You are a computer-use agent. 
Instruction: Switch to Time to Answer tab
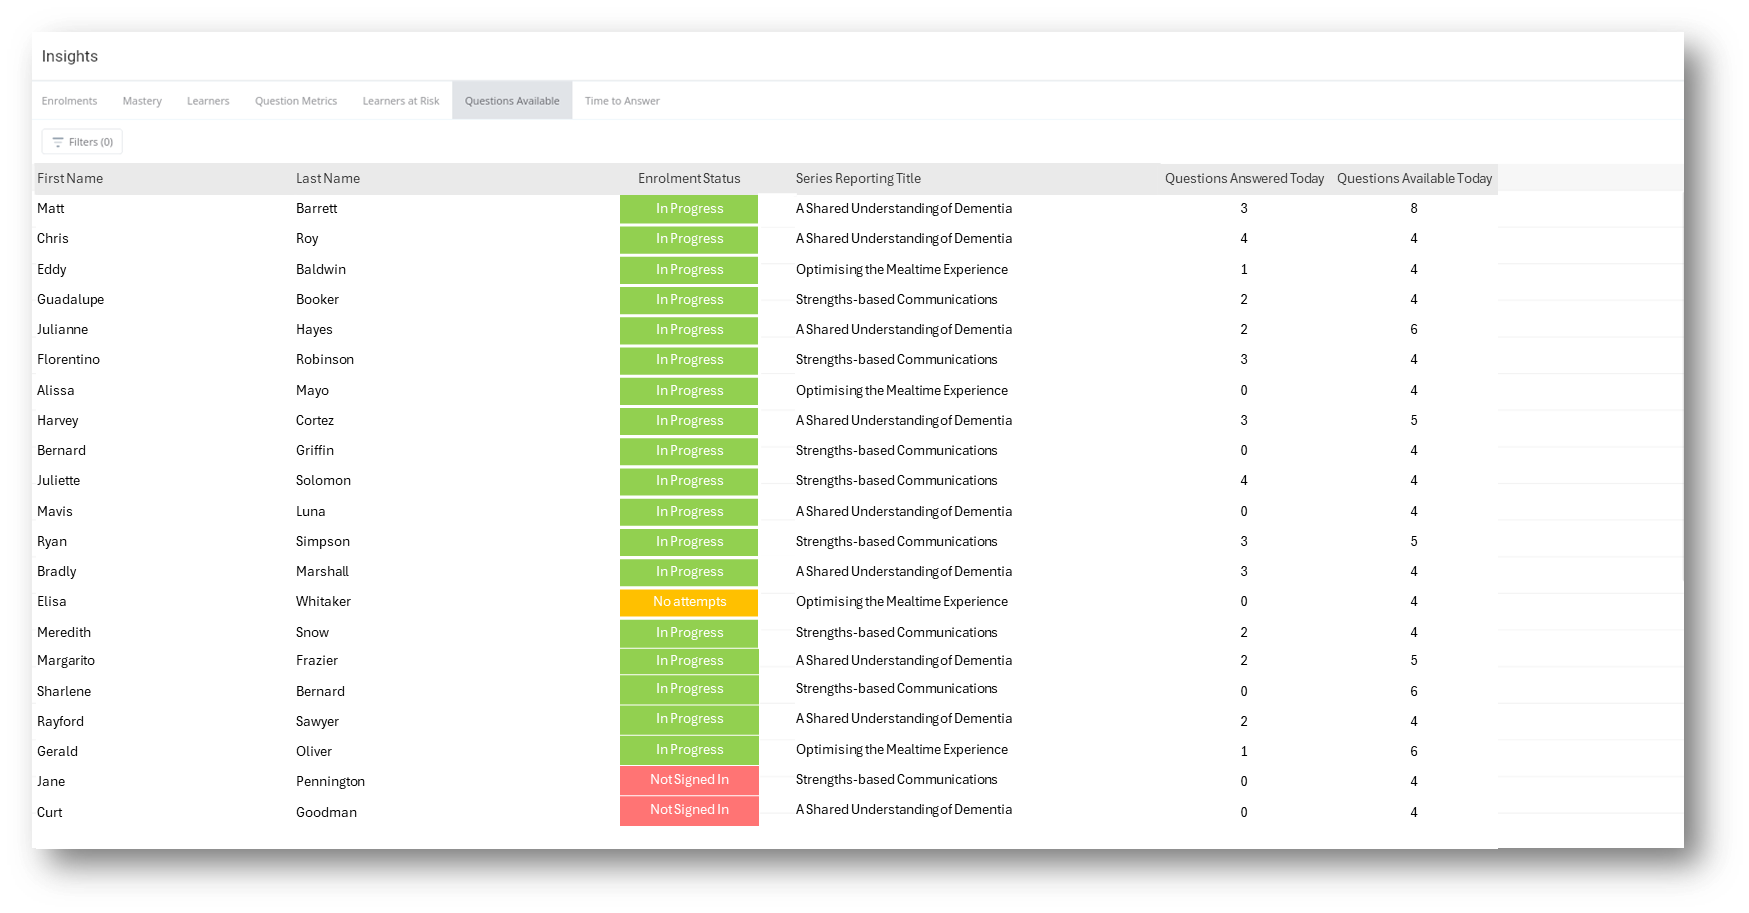622,101
